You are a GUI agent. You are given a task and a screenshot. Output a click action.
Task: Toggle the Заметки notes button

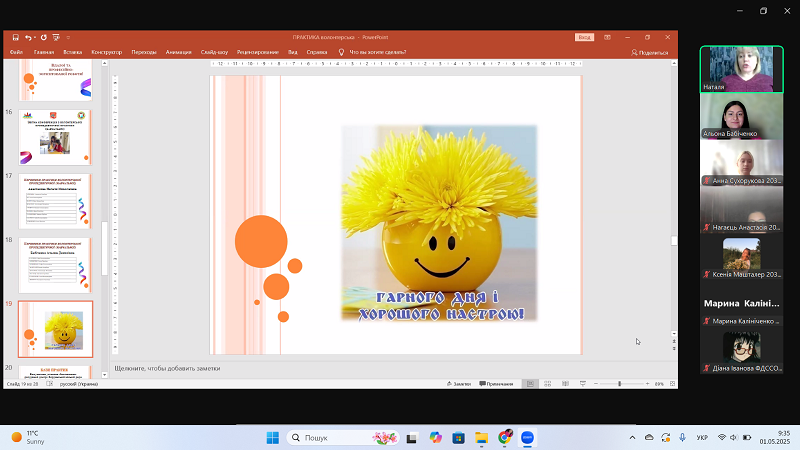click(x=459, y=384)
